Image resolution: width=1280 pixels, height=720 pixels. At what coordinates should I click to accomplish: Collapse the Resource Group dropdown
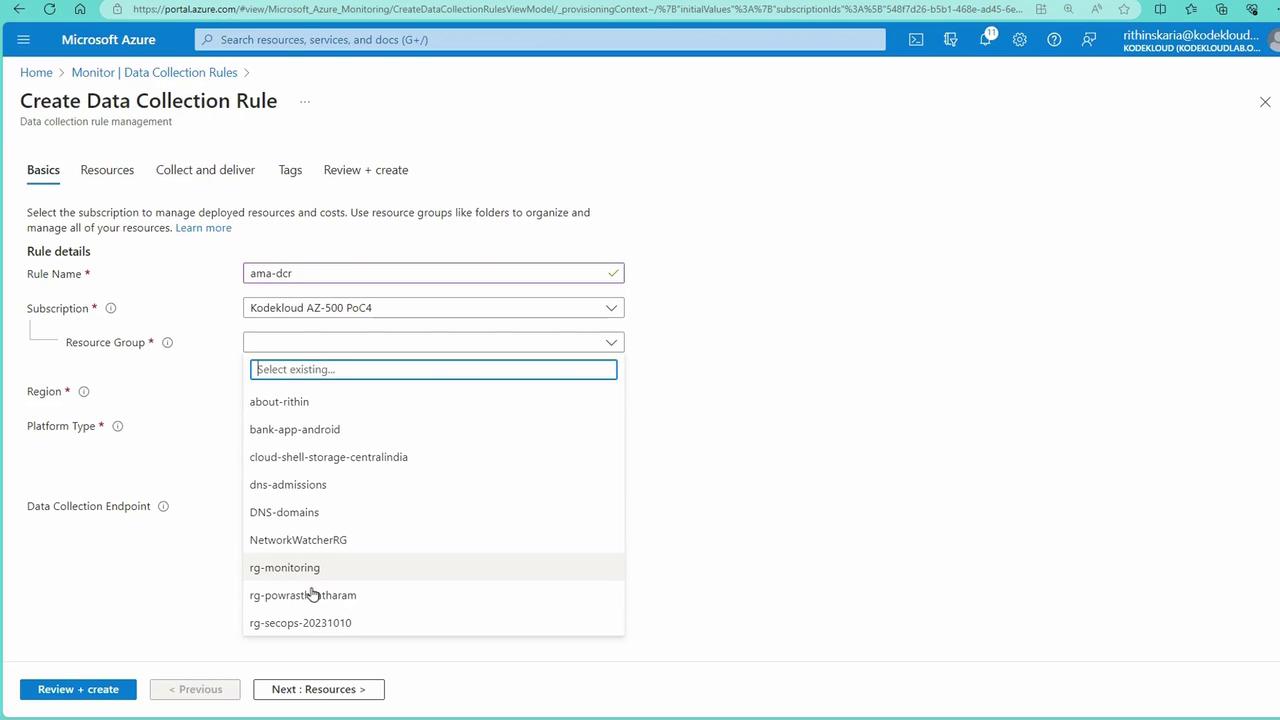(433, 342)
